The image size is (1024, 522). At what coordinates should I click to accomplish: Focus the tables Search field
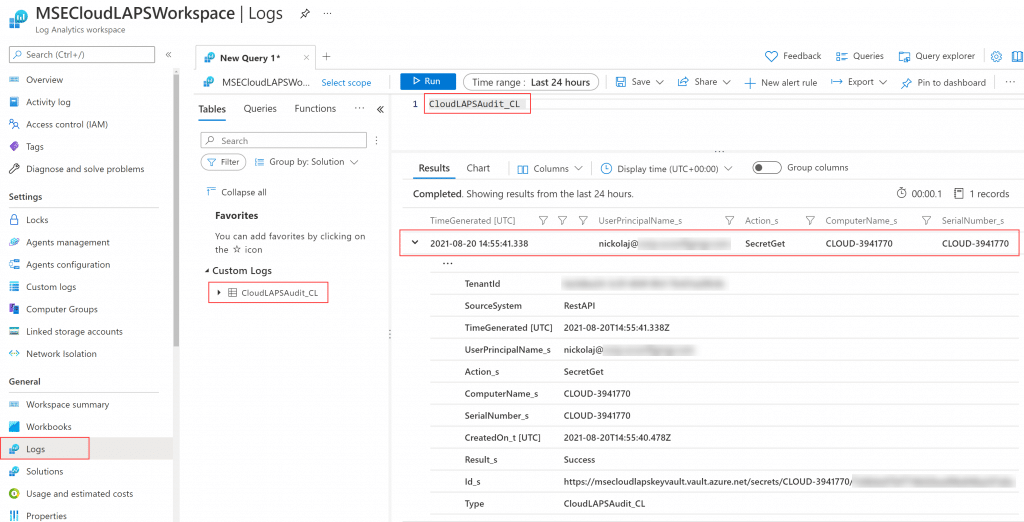pyautogui.click(x=283, y=140)
